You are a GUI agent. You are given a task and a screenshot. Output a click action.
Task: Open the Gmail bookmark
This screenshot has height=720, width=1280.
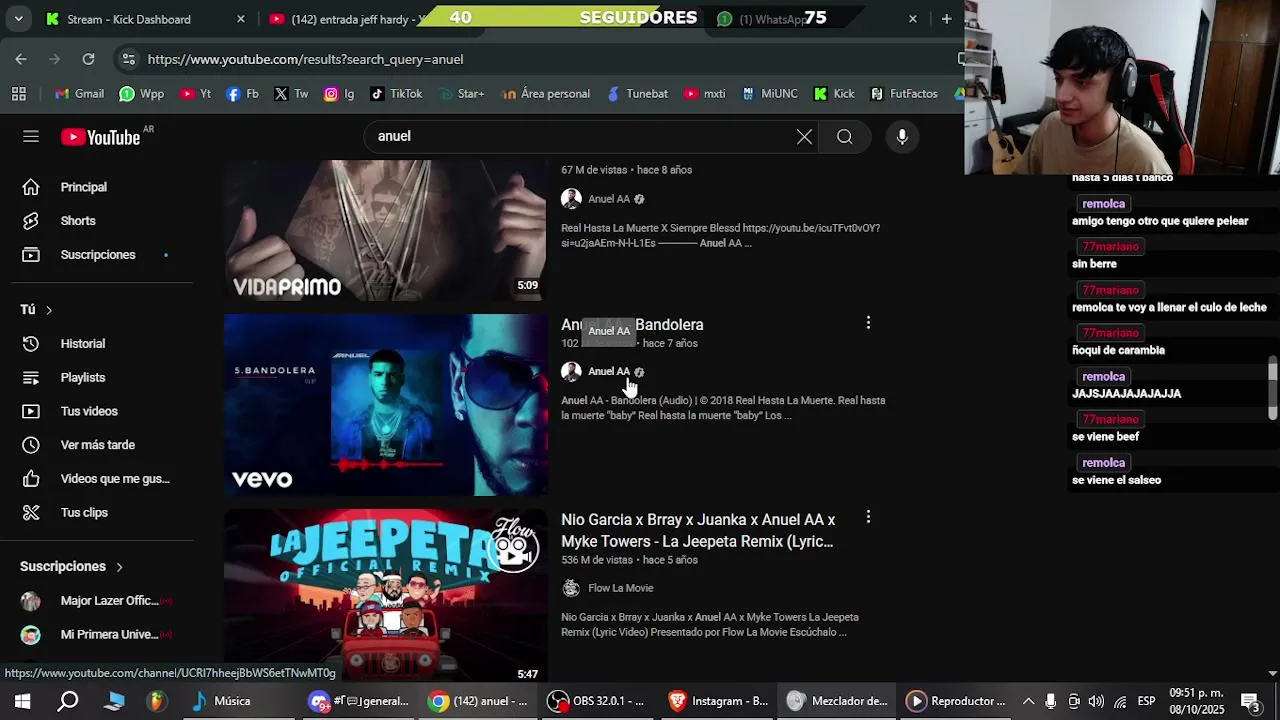(x=79, y=94)
